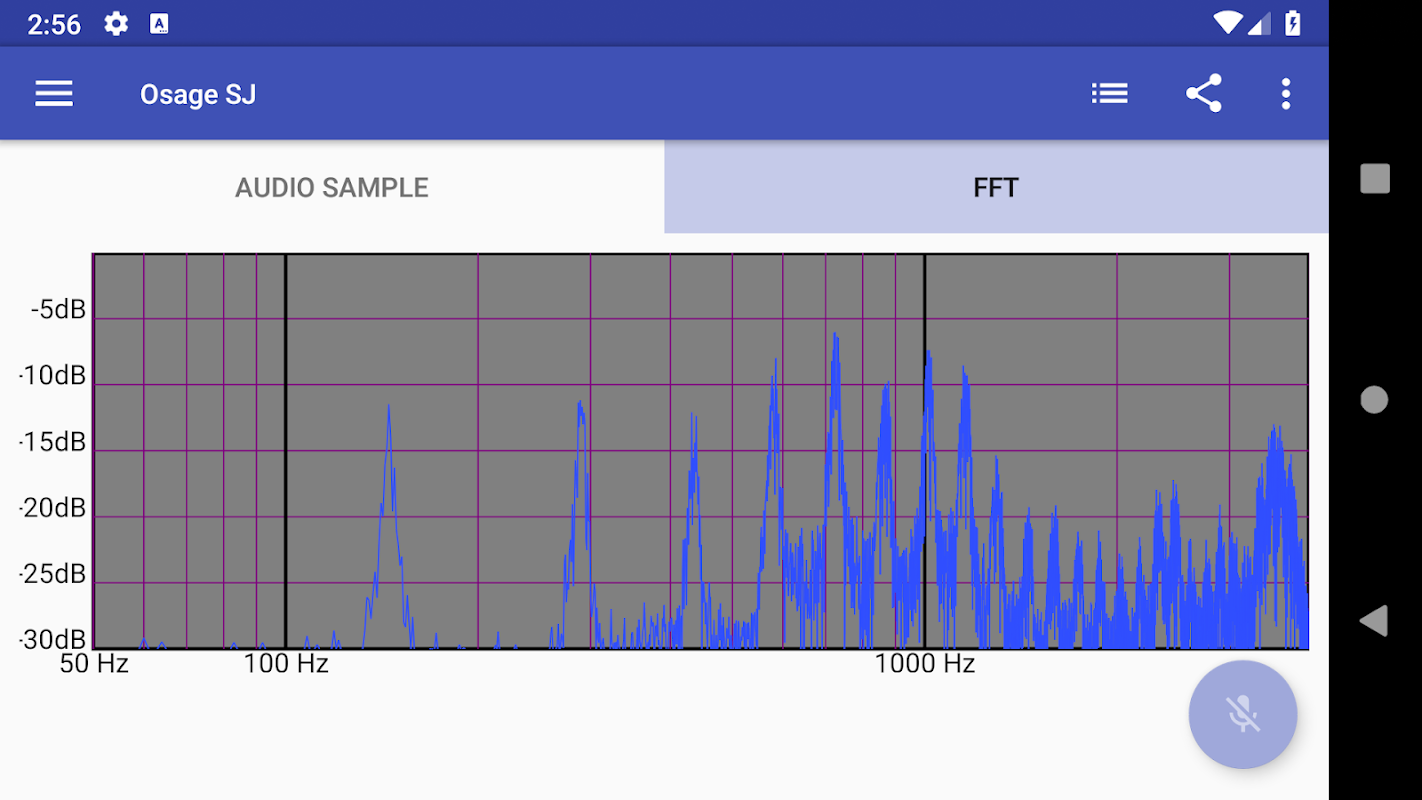
Task: Click the Osage SJ title
Action: tap(198, 94)
